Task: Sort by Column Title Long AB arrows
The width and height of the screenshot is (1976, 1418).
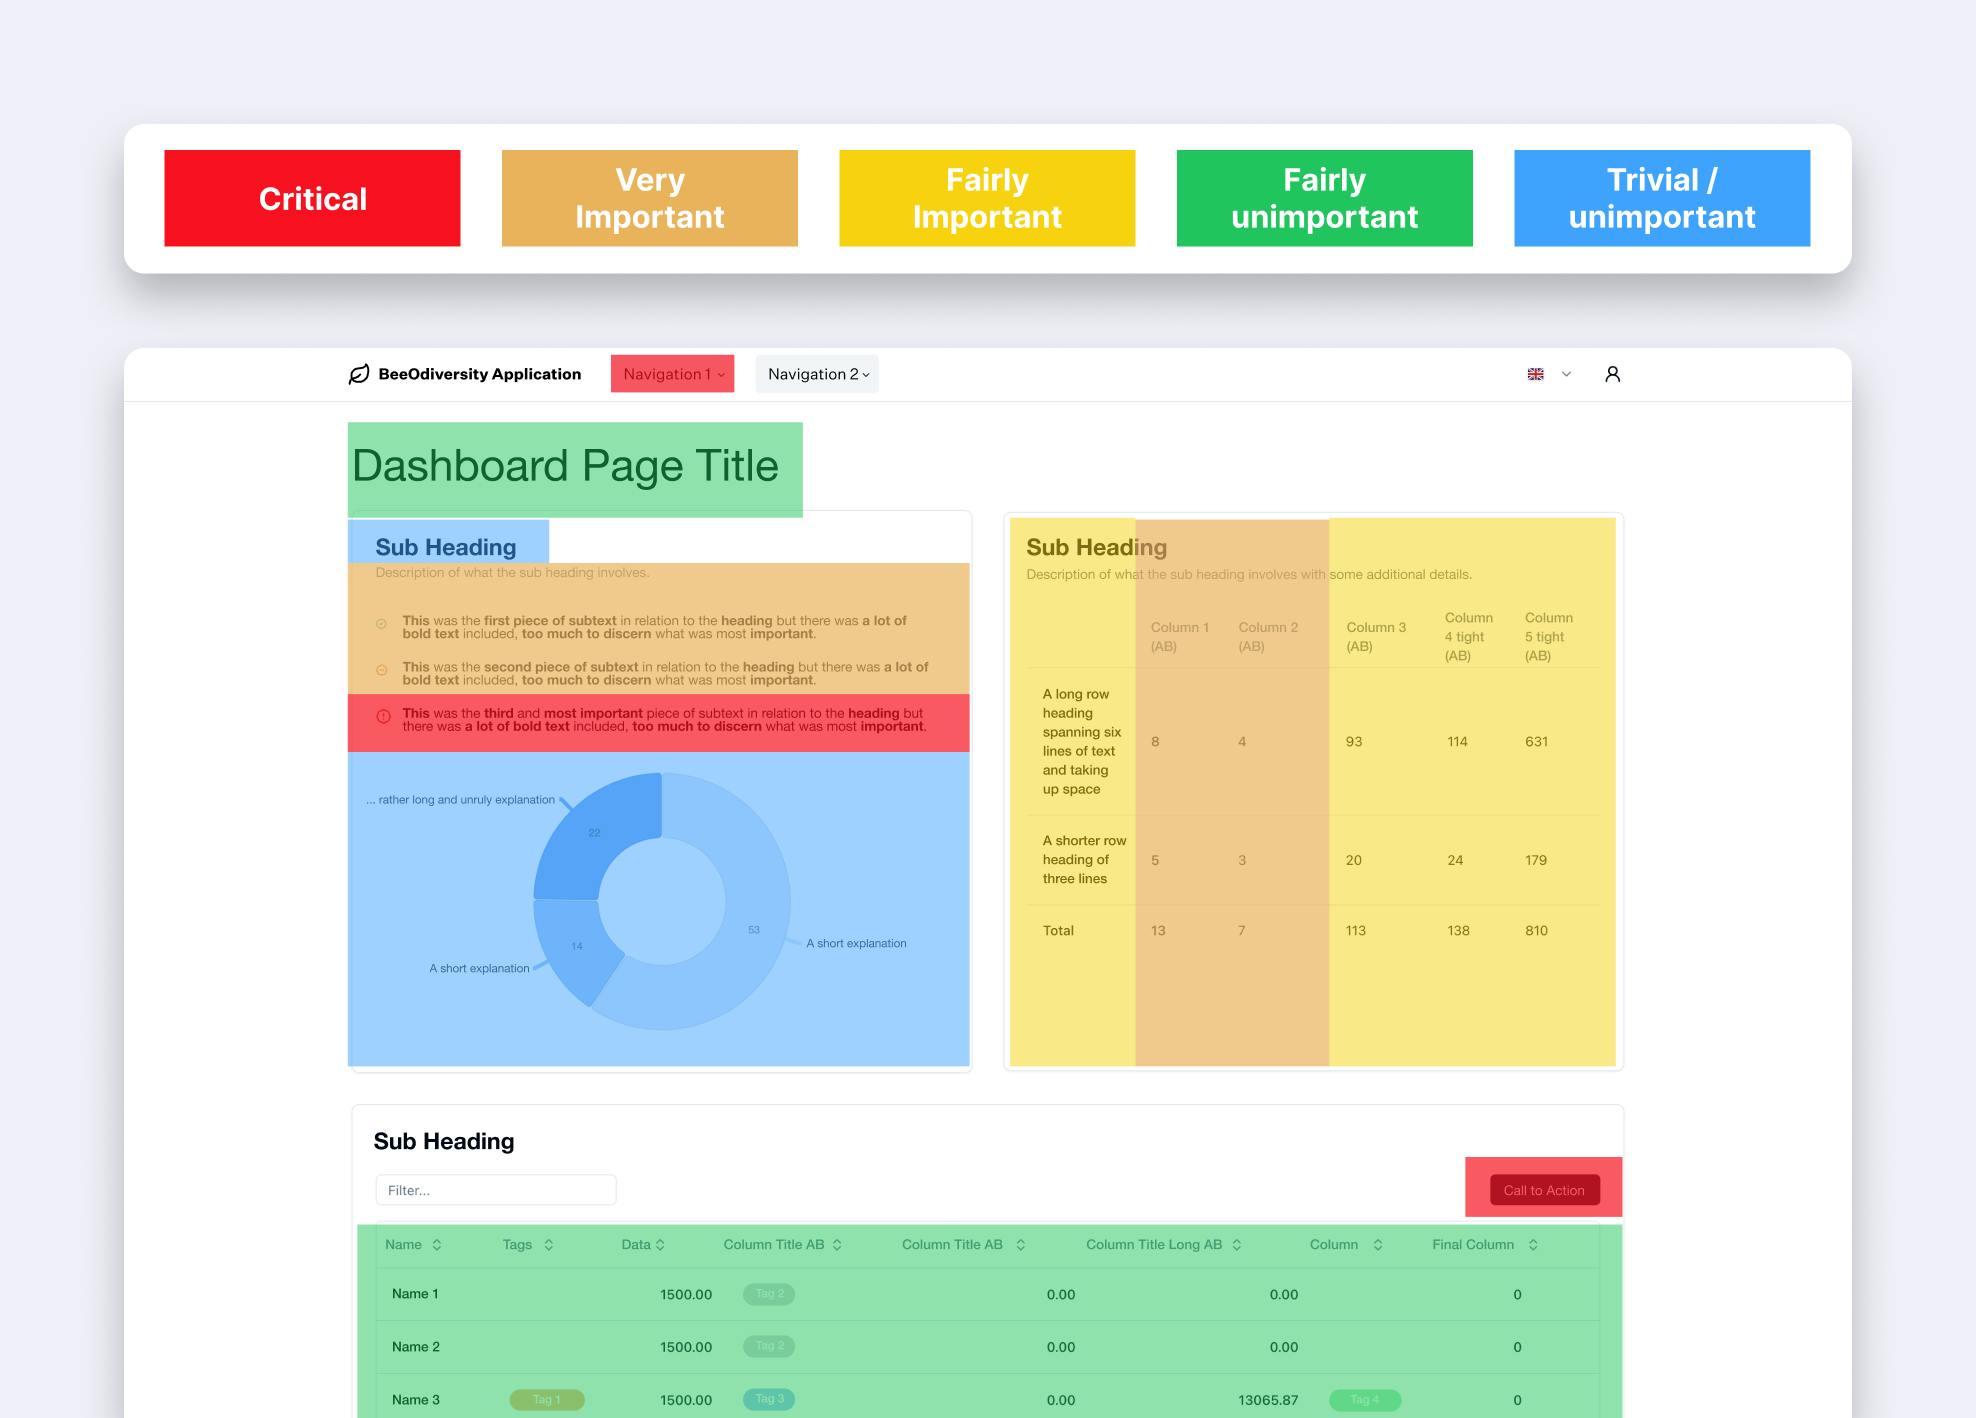Action: coord(1237,1245)
